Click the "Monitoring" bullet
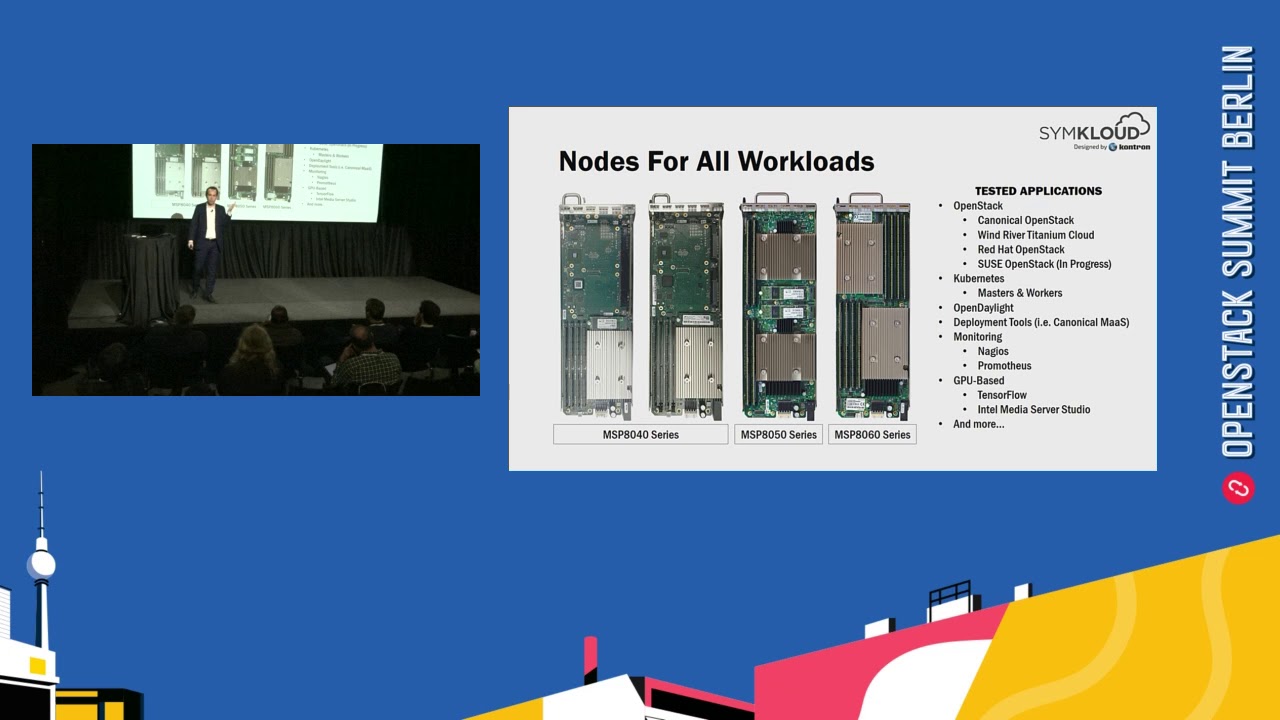 point(978,337)
